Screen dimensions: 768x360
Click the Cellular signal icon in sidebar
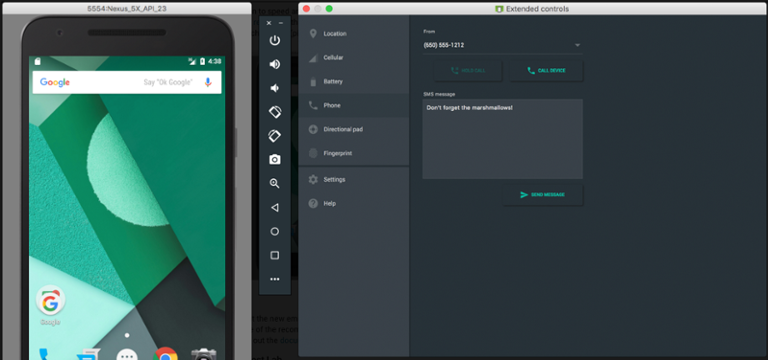coord(313,58)
